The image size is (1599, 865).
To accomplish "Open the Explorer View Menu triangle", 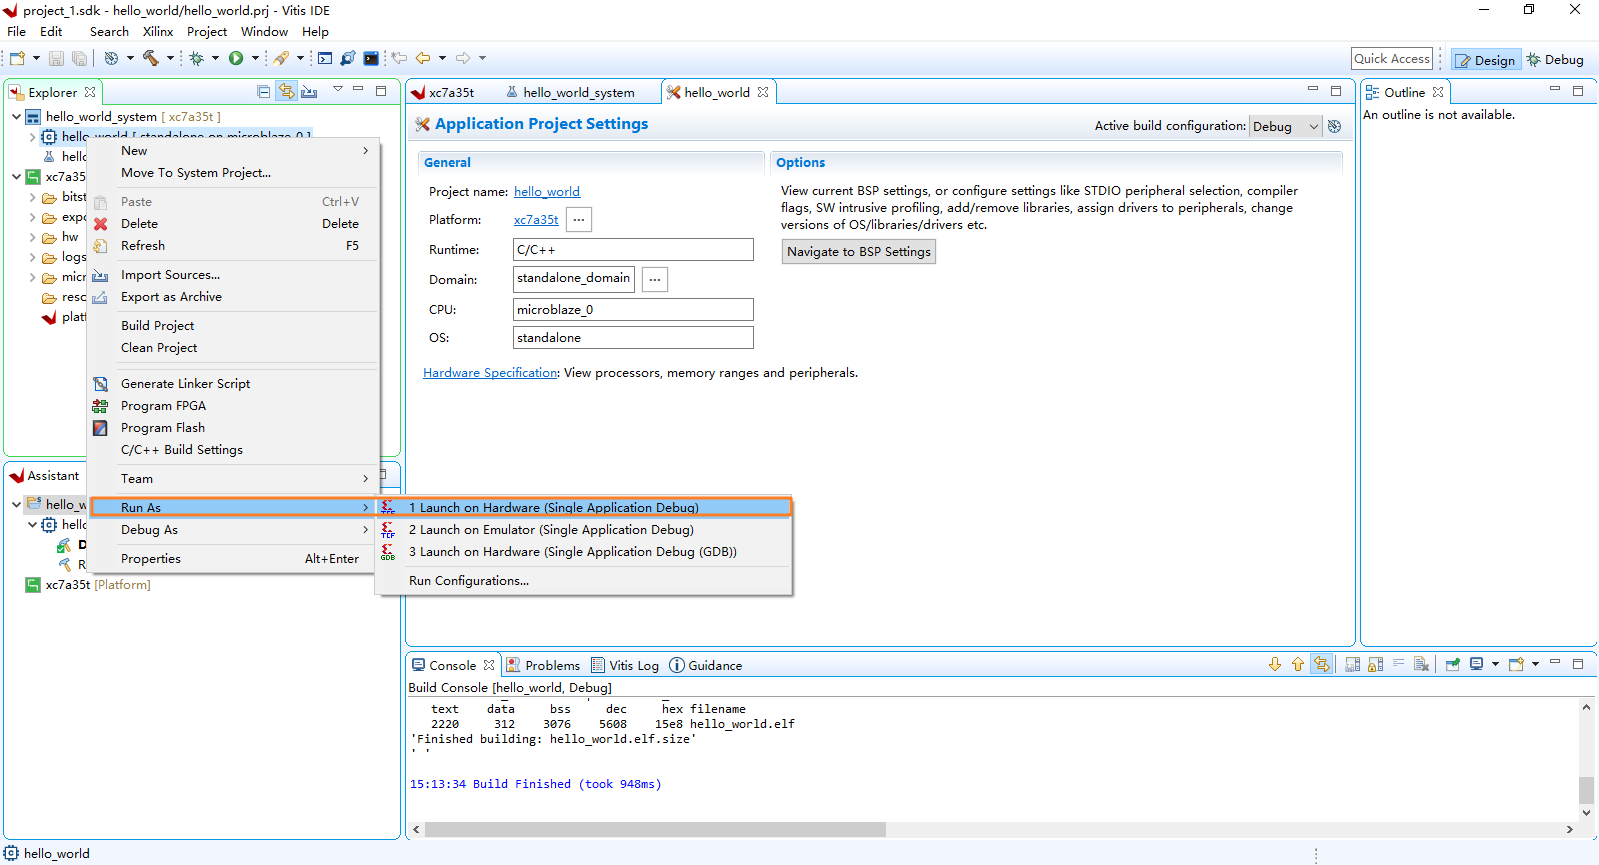I will pyautogui.click(x=338, y=90).
